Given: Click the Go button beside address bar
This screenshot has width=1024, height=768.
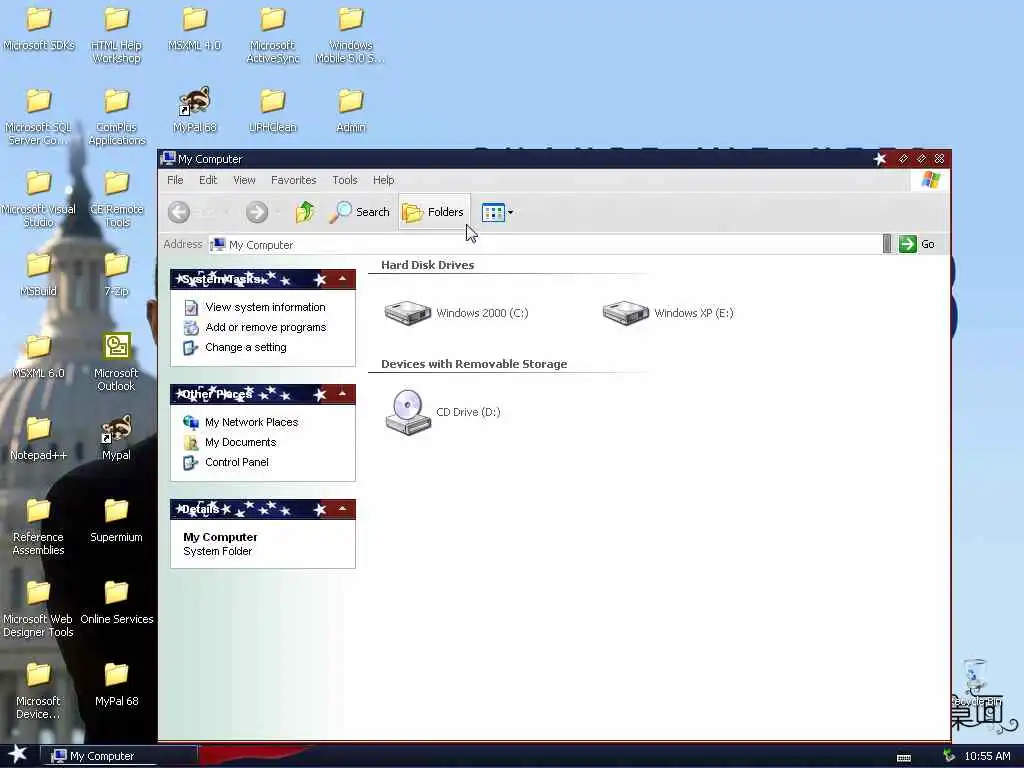Looking at the screenshot, I should (x=917, y=244).
